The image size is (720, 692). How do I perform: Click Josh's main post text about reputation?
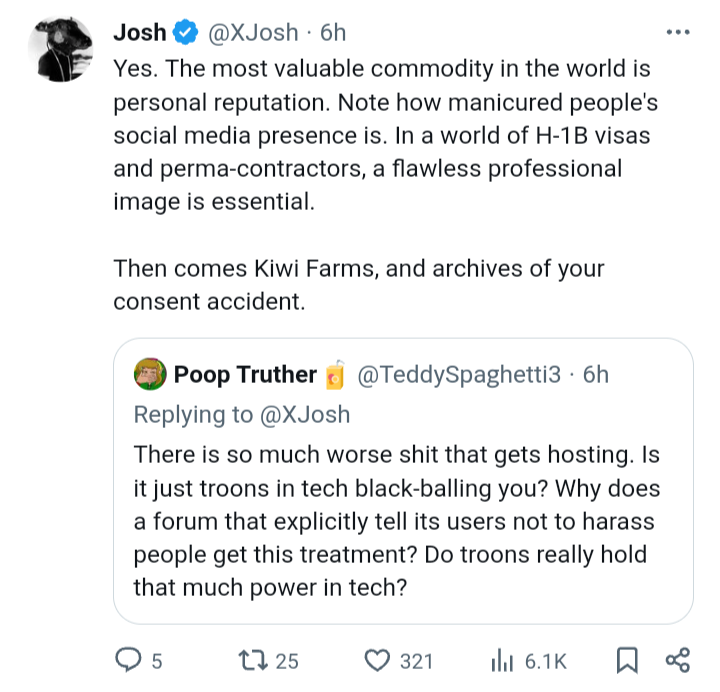[x=380, y=135]
